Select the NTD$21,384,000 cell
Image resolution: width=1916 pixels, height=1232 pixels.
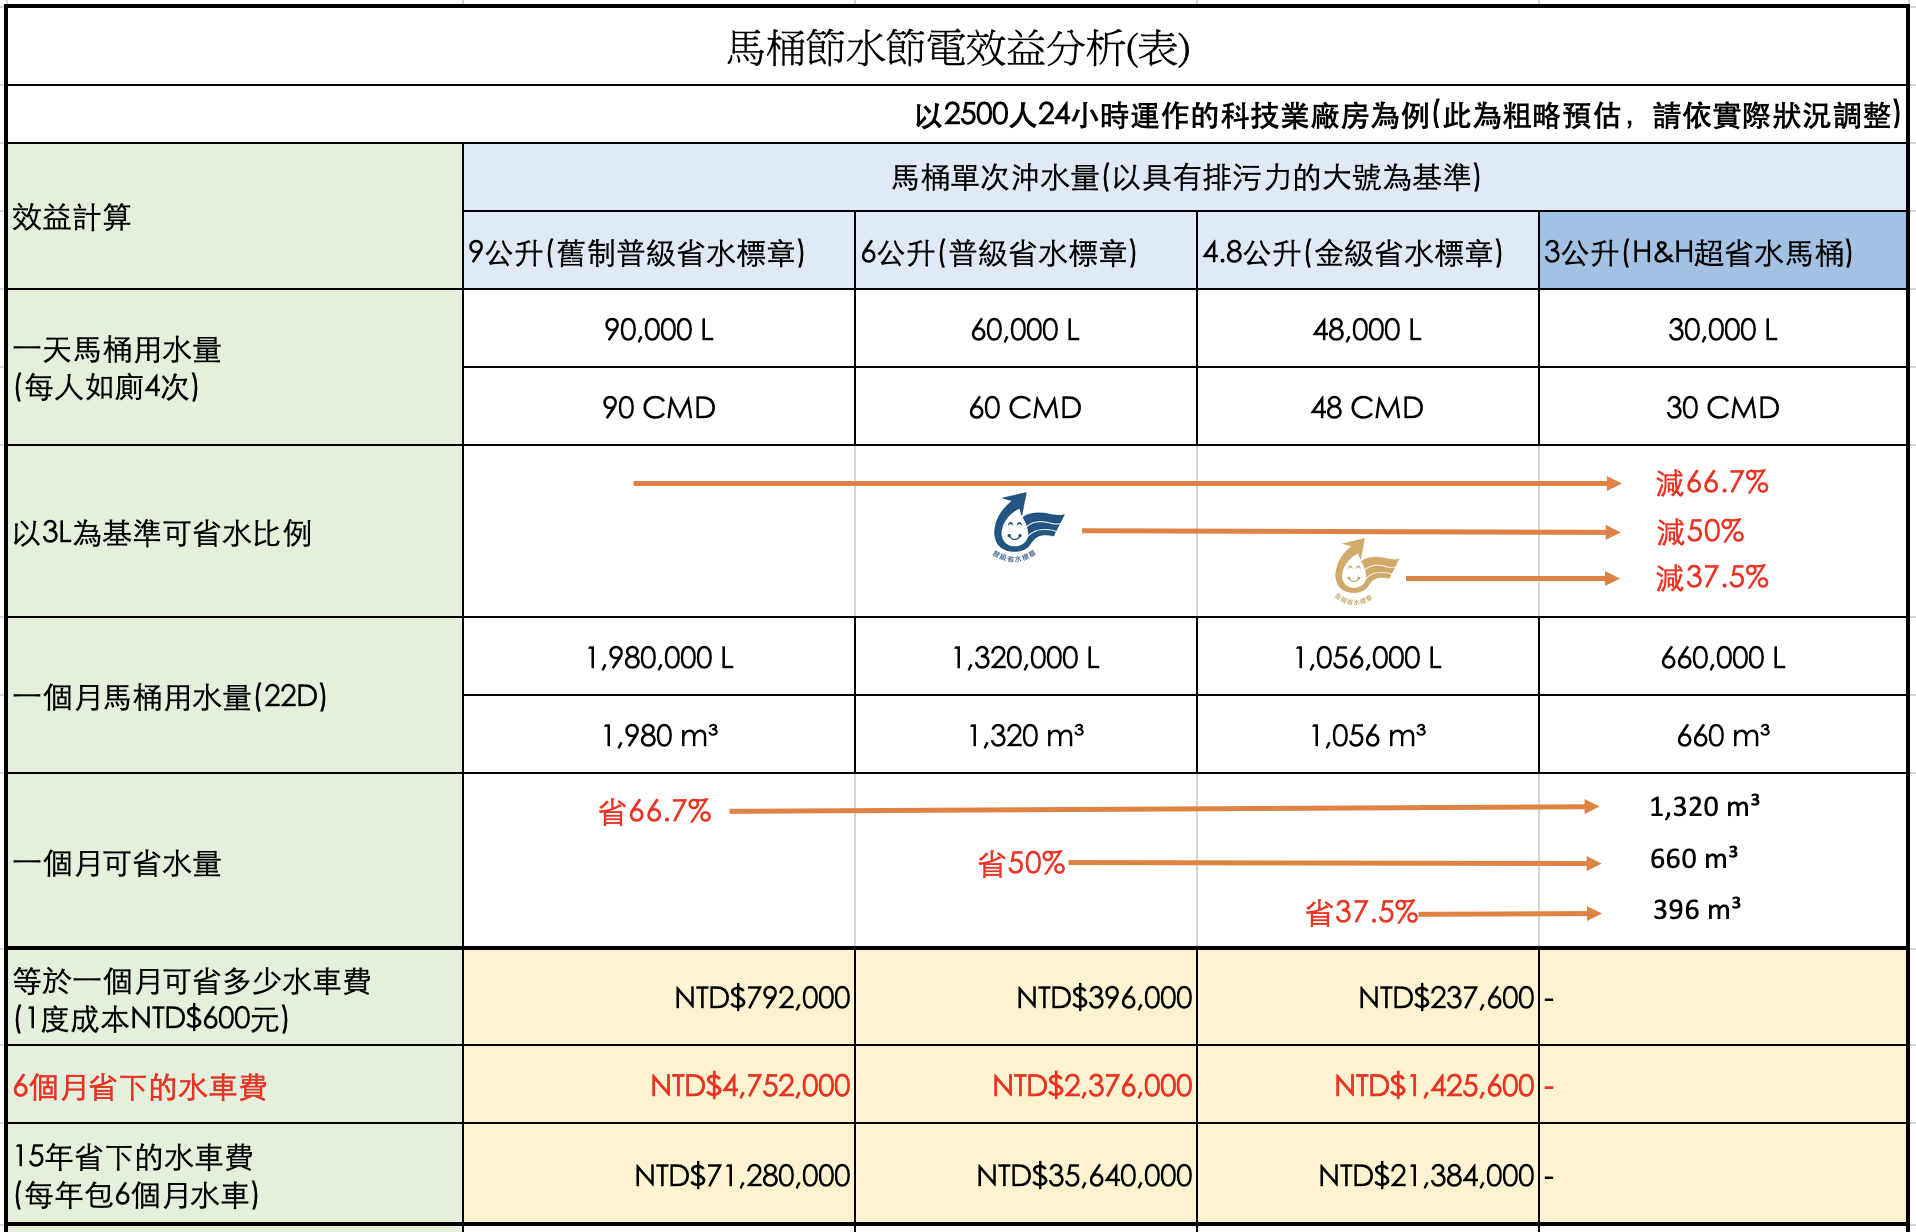[x=1425, y=1175]
